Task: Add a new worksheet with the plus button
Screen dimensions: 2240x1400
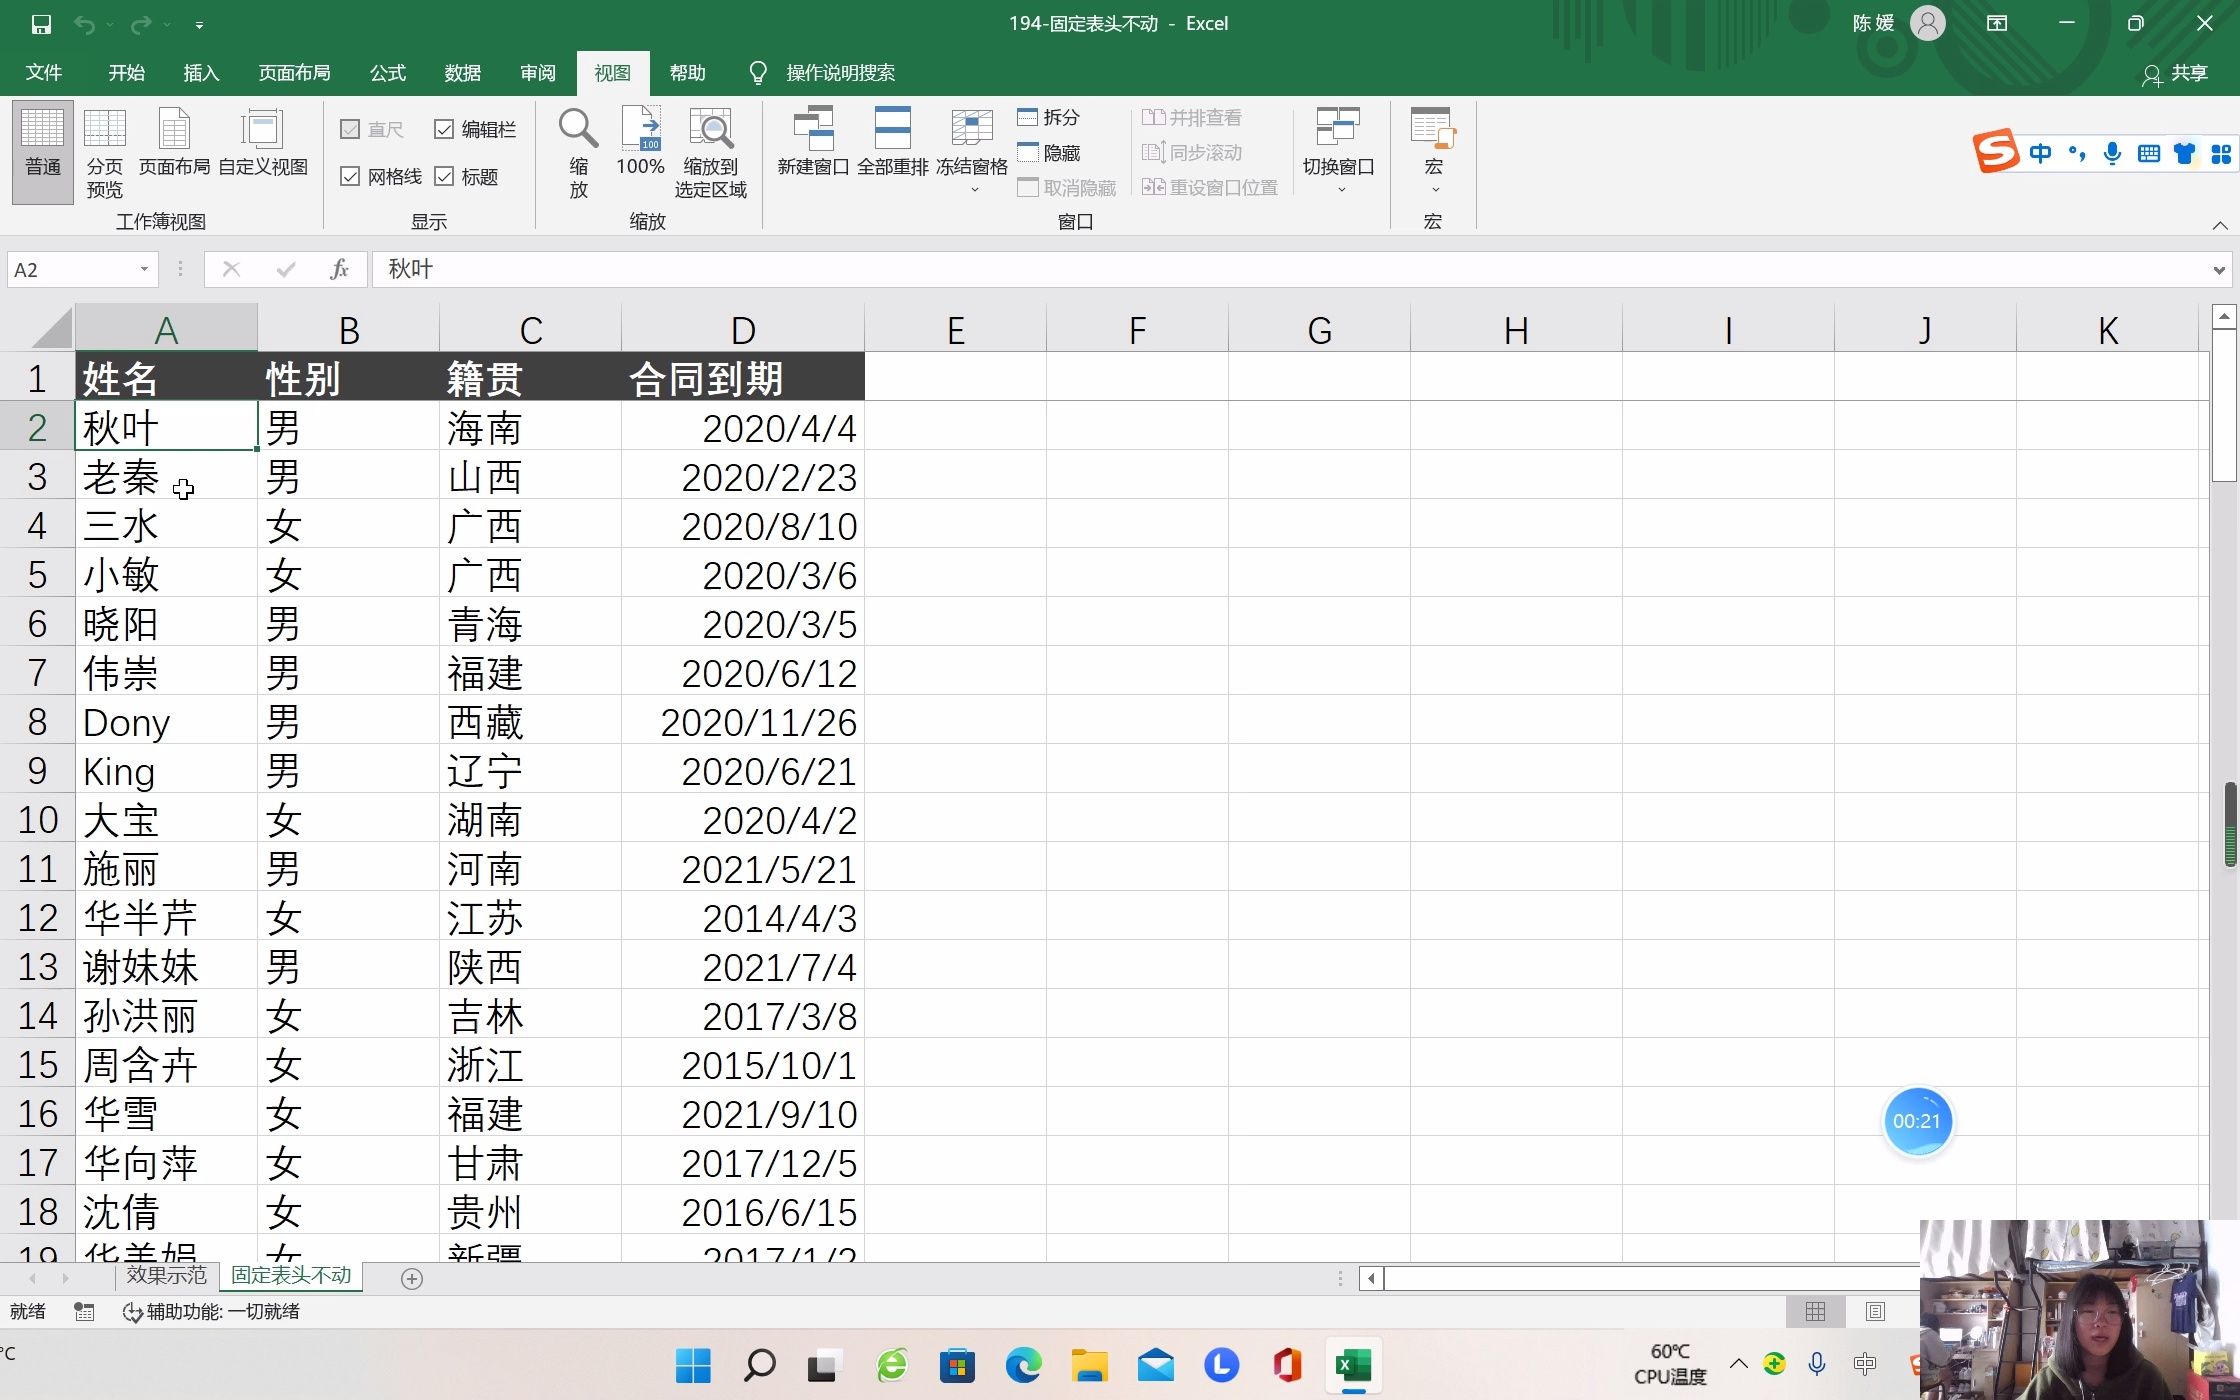Action: coord(411,1277)
